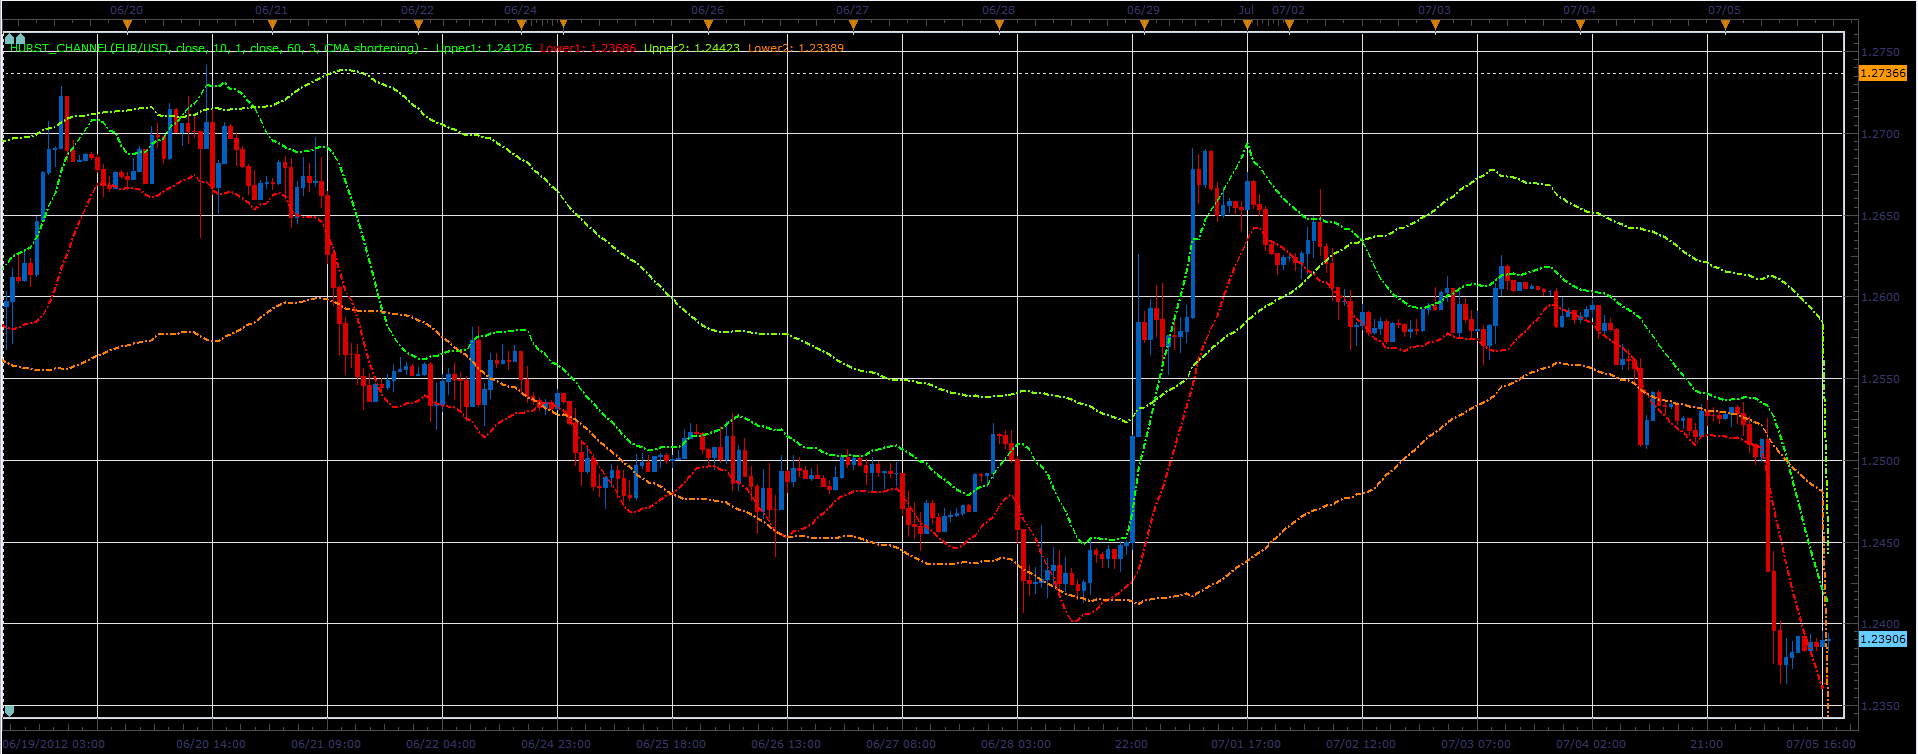Select the orange day marker under 07/03
The width and height of the screenshot is (1918, 754).
pyautogui.click(x=1435, y=25)
